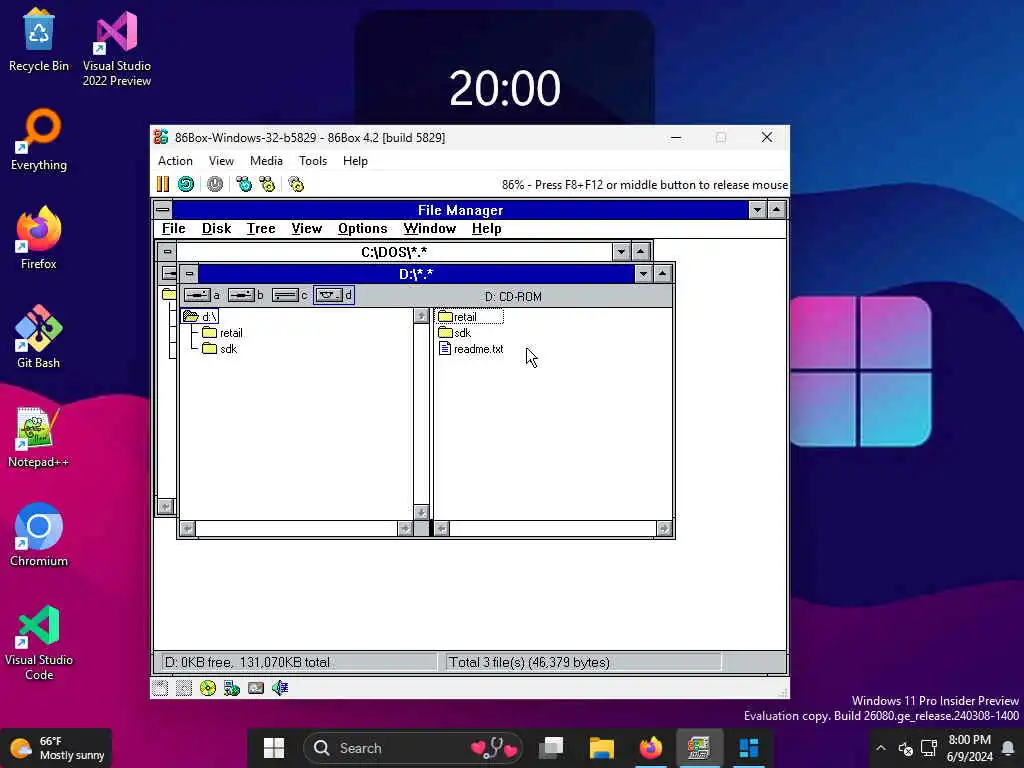Minimize File Manager with the down arrow

758,210
